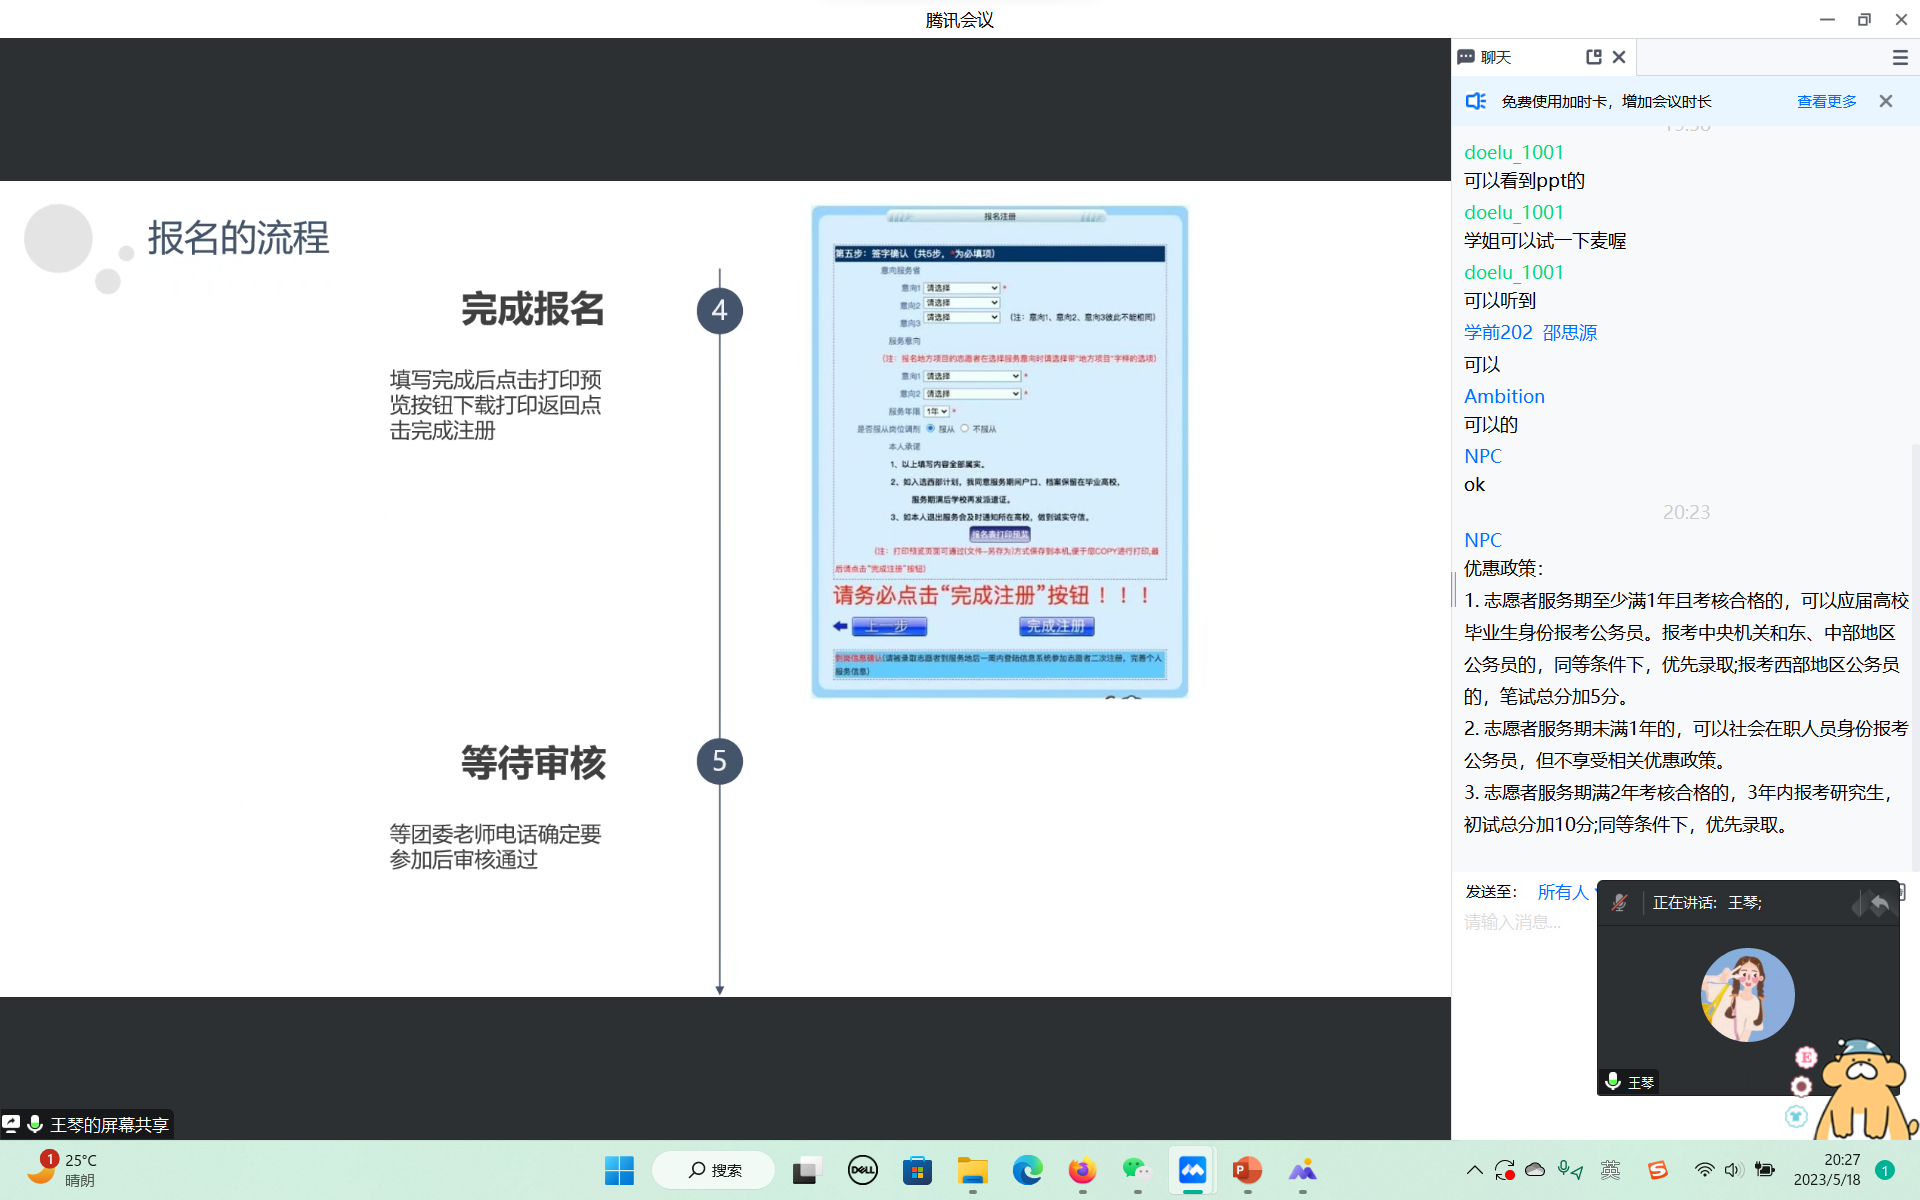Image resolution: width=1920 pixels, height=1200 pixels.
Task: Toggle the muted microphone in speaker window
Action: point(1619,903)
